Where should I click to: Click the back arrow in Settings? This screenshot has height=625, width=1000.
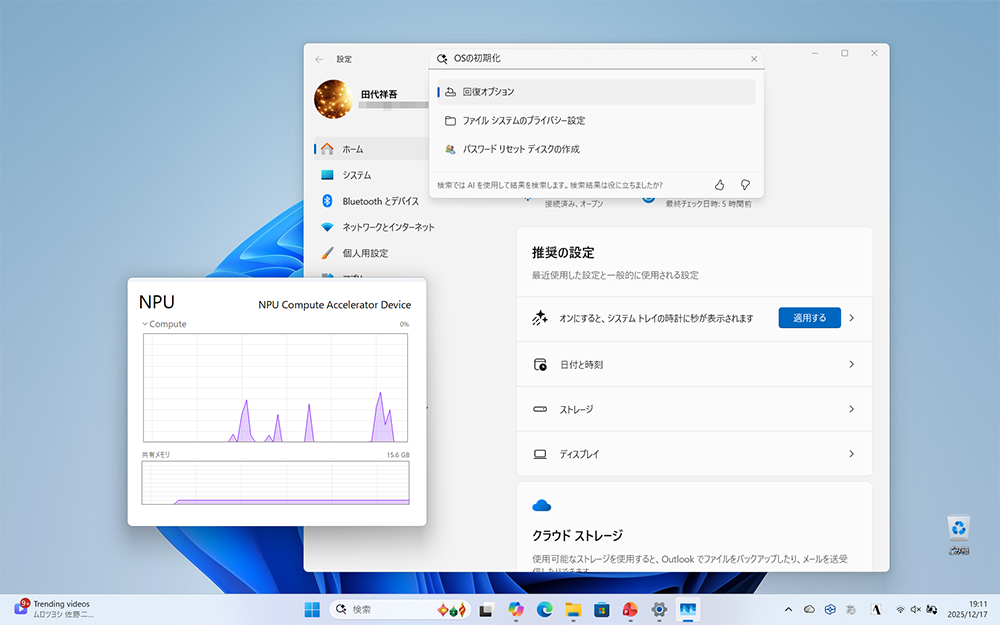click(319, 59)
